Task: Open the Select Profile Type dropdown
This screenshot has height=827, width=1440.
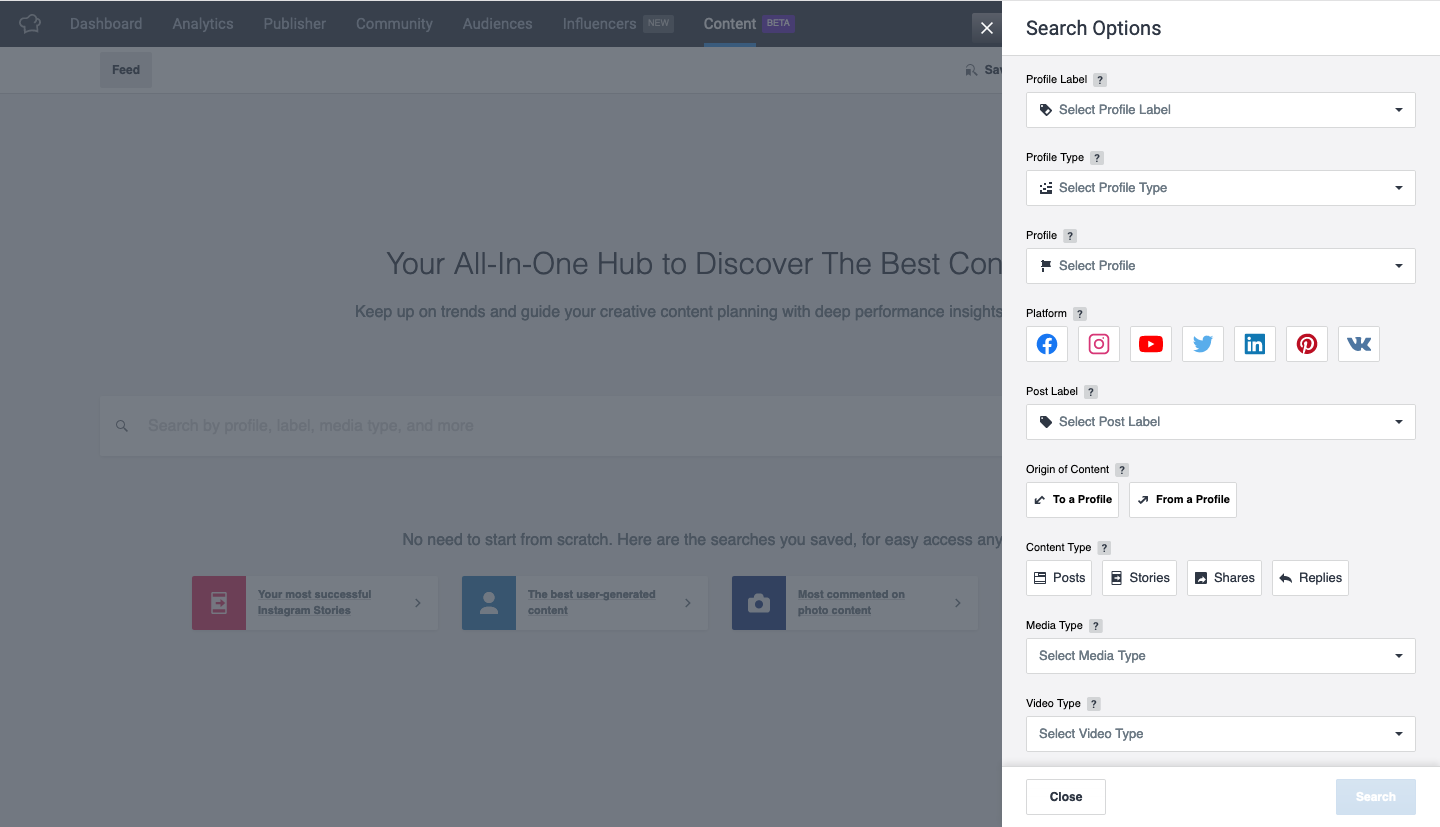Action: (x=1221, y=188)
